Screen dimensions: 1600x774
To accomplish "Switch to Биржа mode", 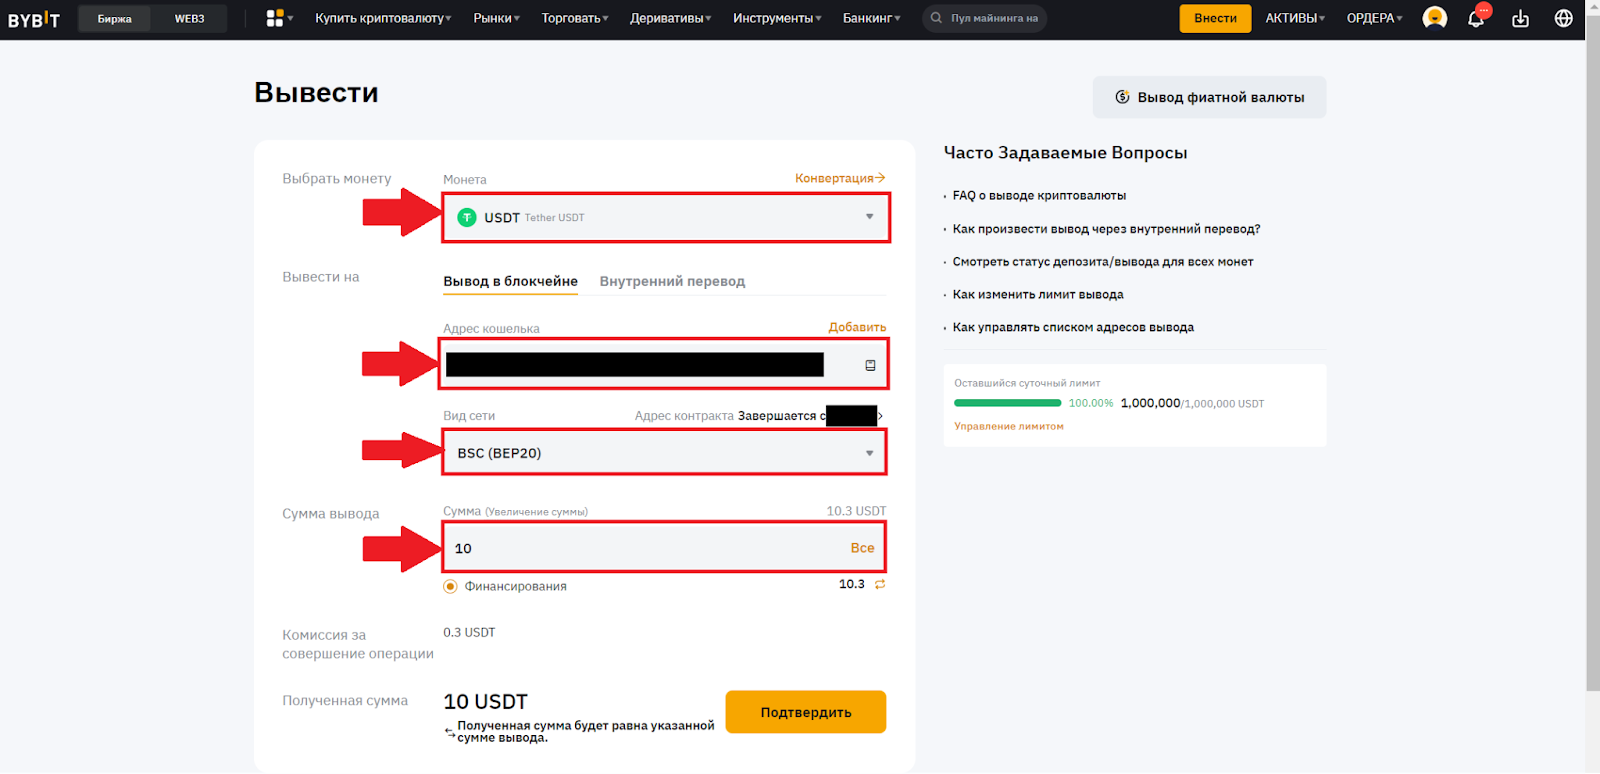I will 115,18.
